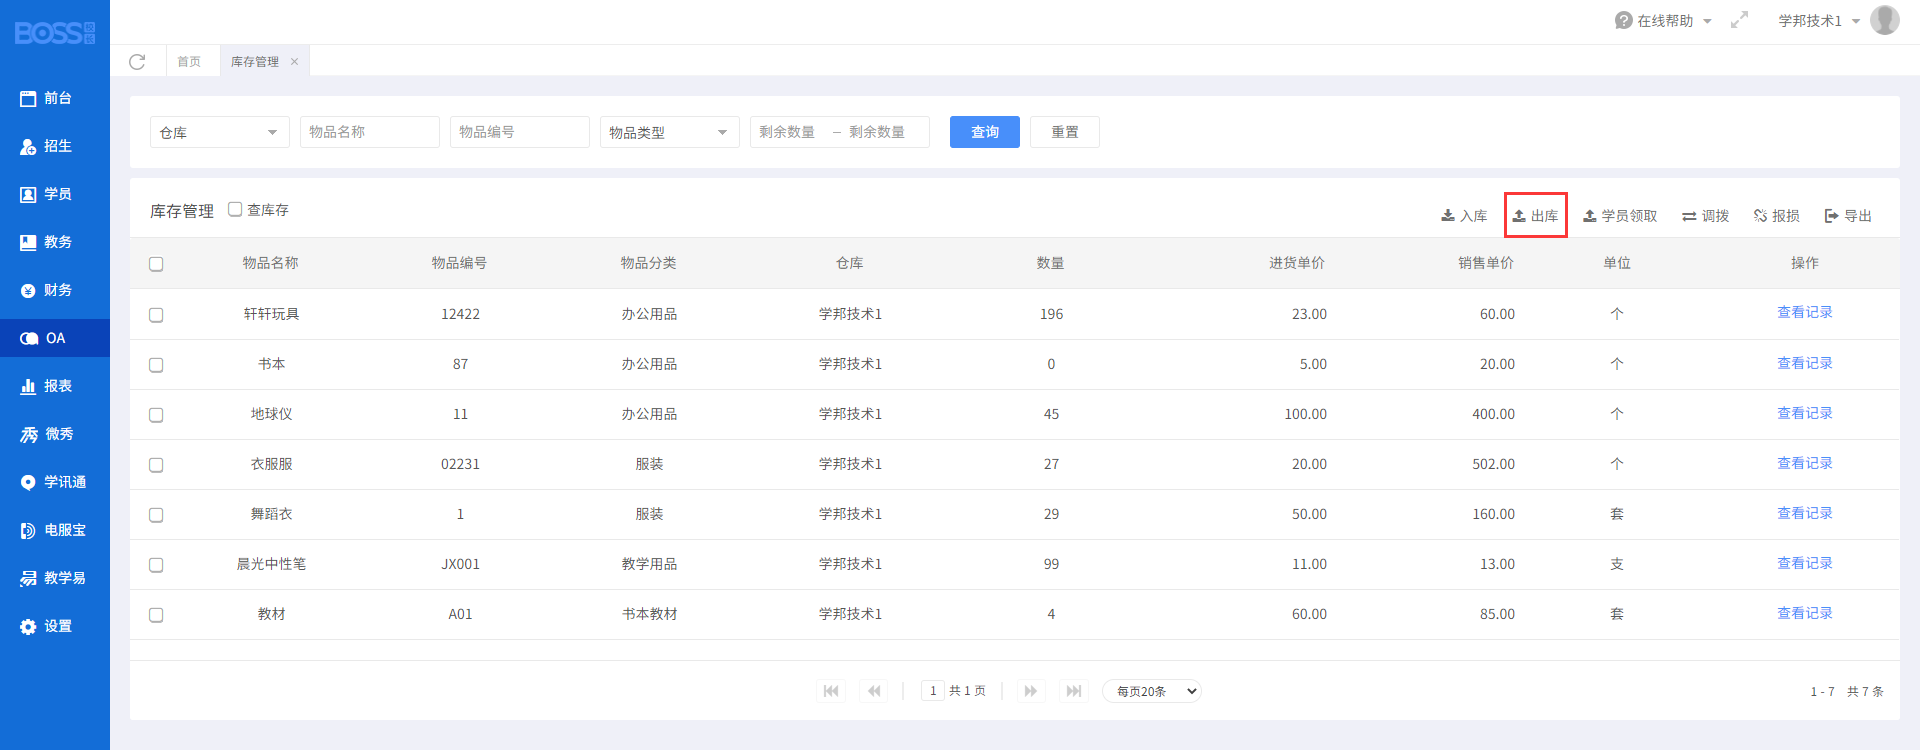Click the page number input box
The height and width of the screenshot is (750, 1920).
pyautogui.click(x=933, y=691)
